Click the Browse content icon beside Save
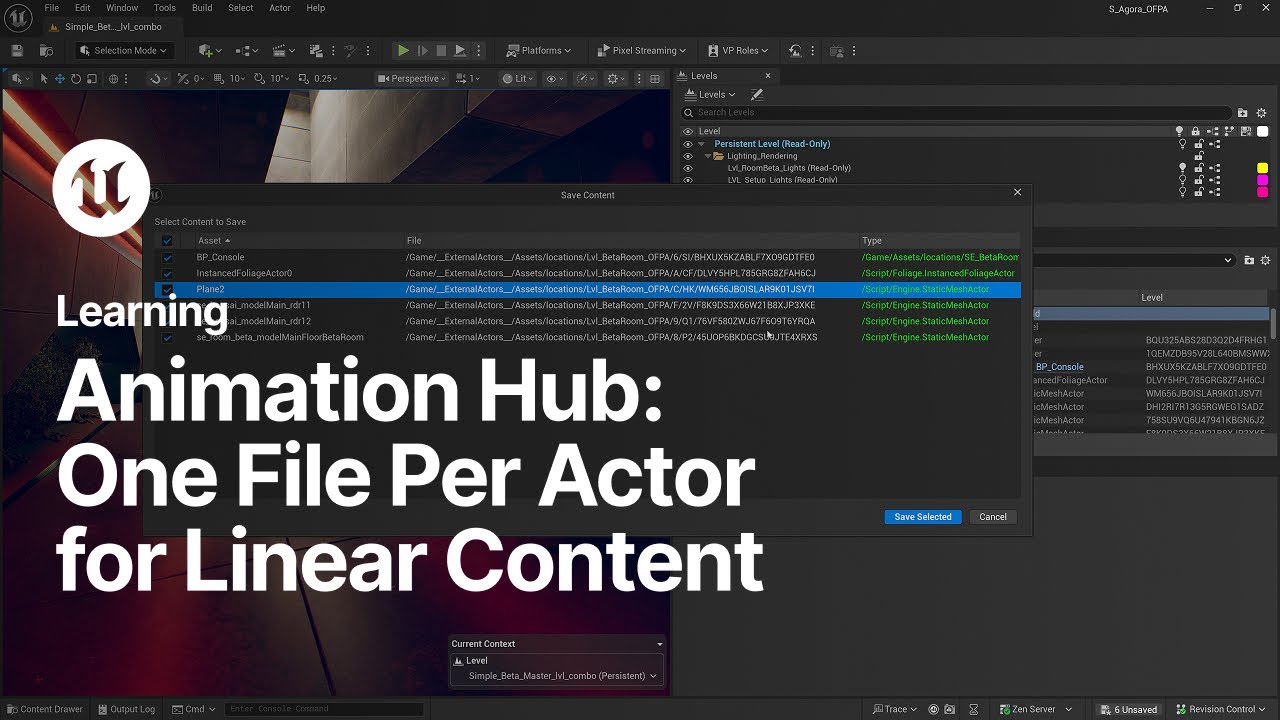Viewport: 1280px width, 720px height. (46, 50)
